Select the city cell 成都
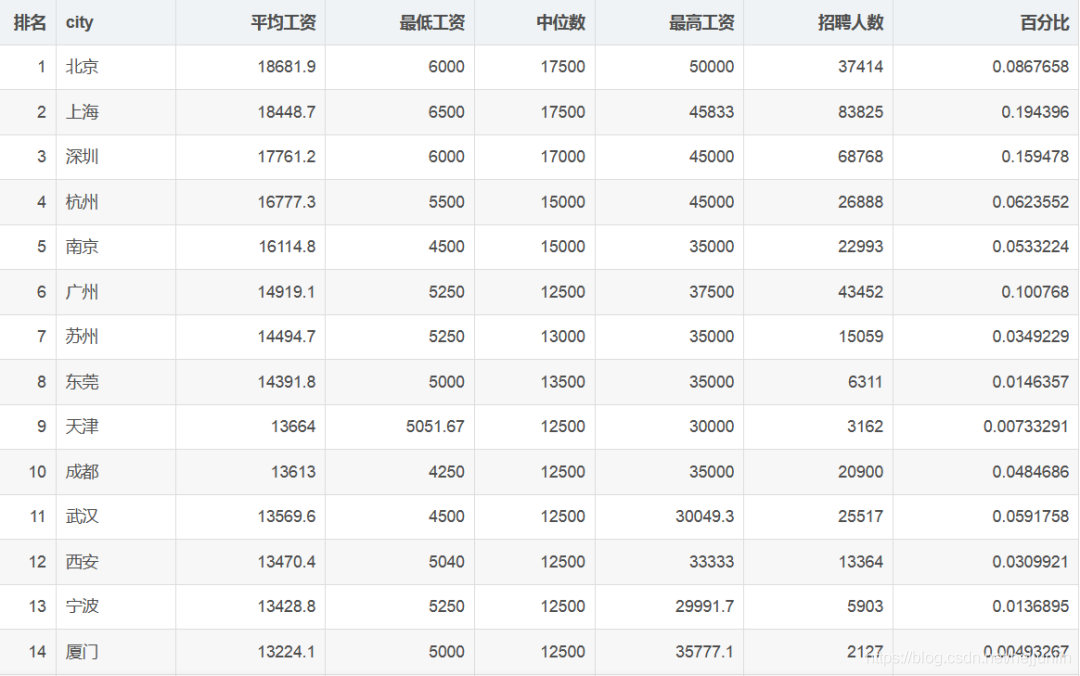Image resolution: width=1080 pixels, height=676 pixels. 82,472
